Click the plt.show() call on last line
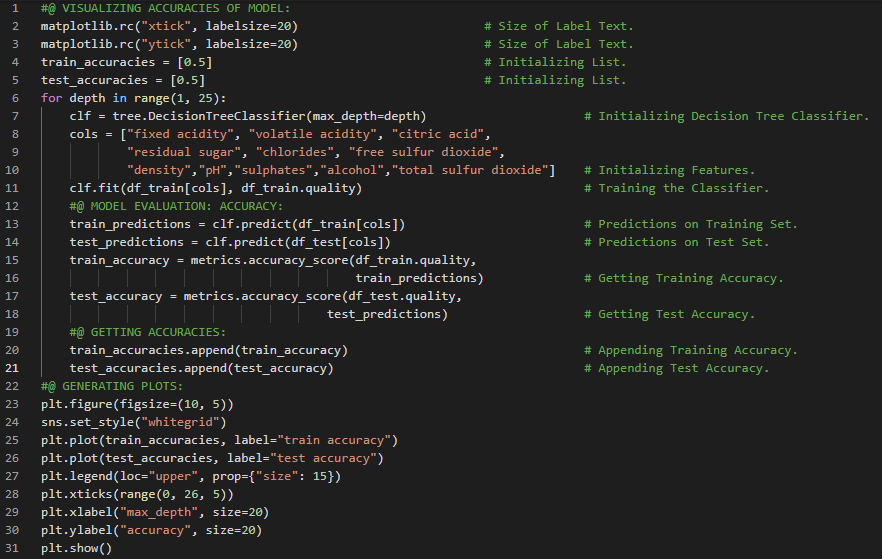 [x=76, y=548]
